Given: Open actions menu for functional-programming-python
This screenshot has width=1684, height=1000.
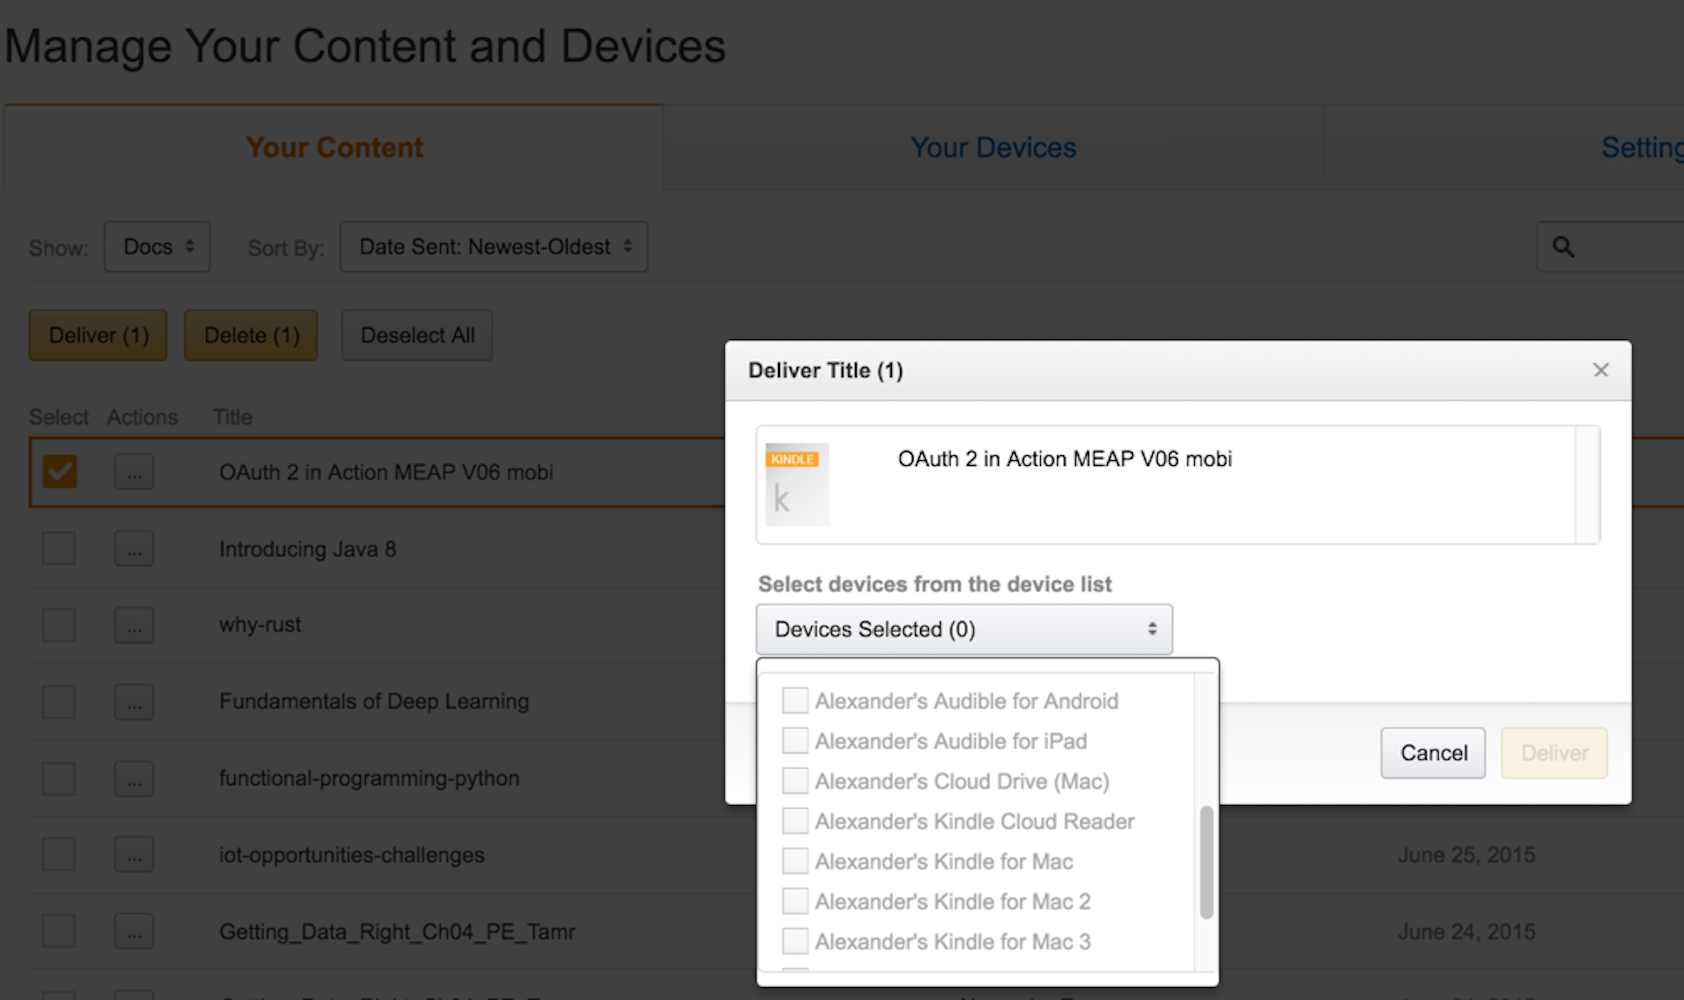Looking at the screenshot, I should pos(134,778).
